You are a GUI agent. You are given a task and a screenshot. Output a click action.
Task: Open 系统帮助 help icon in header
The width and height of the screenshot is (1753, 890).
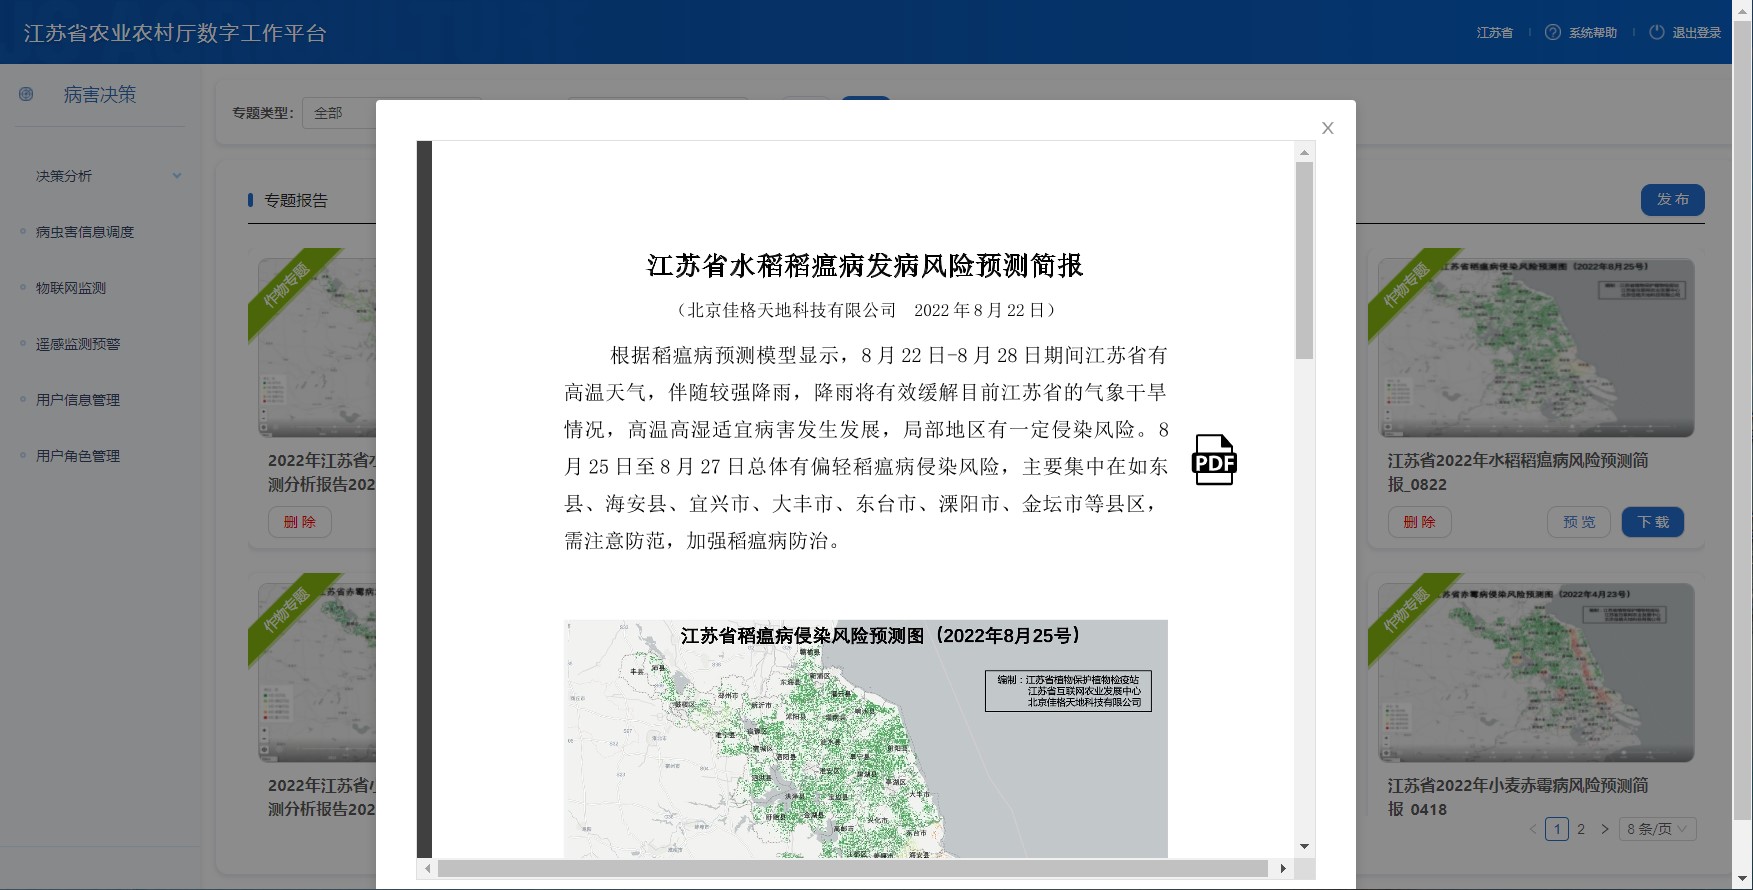(x=1552, y=32)
